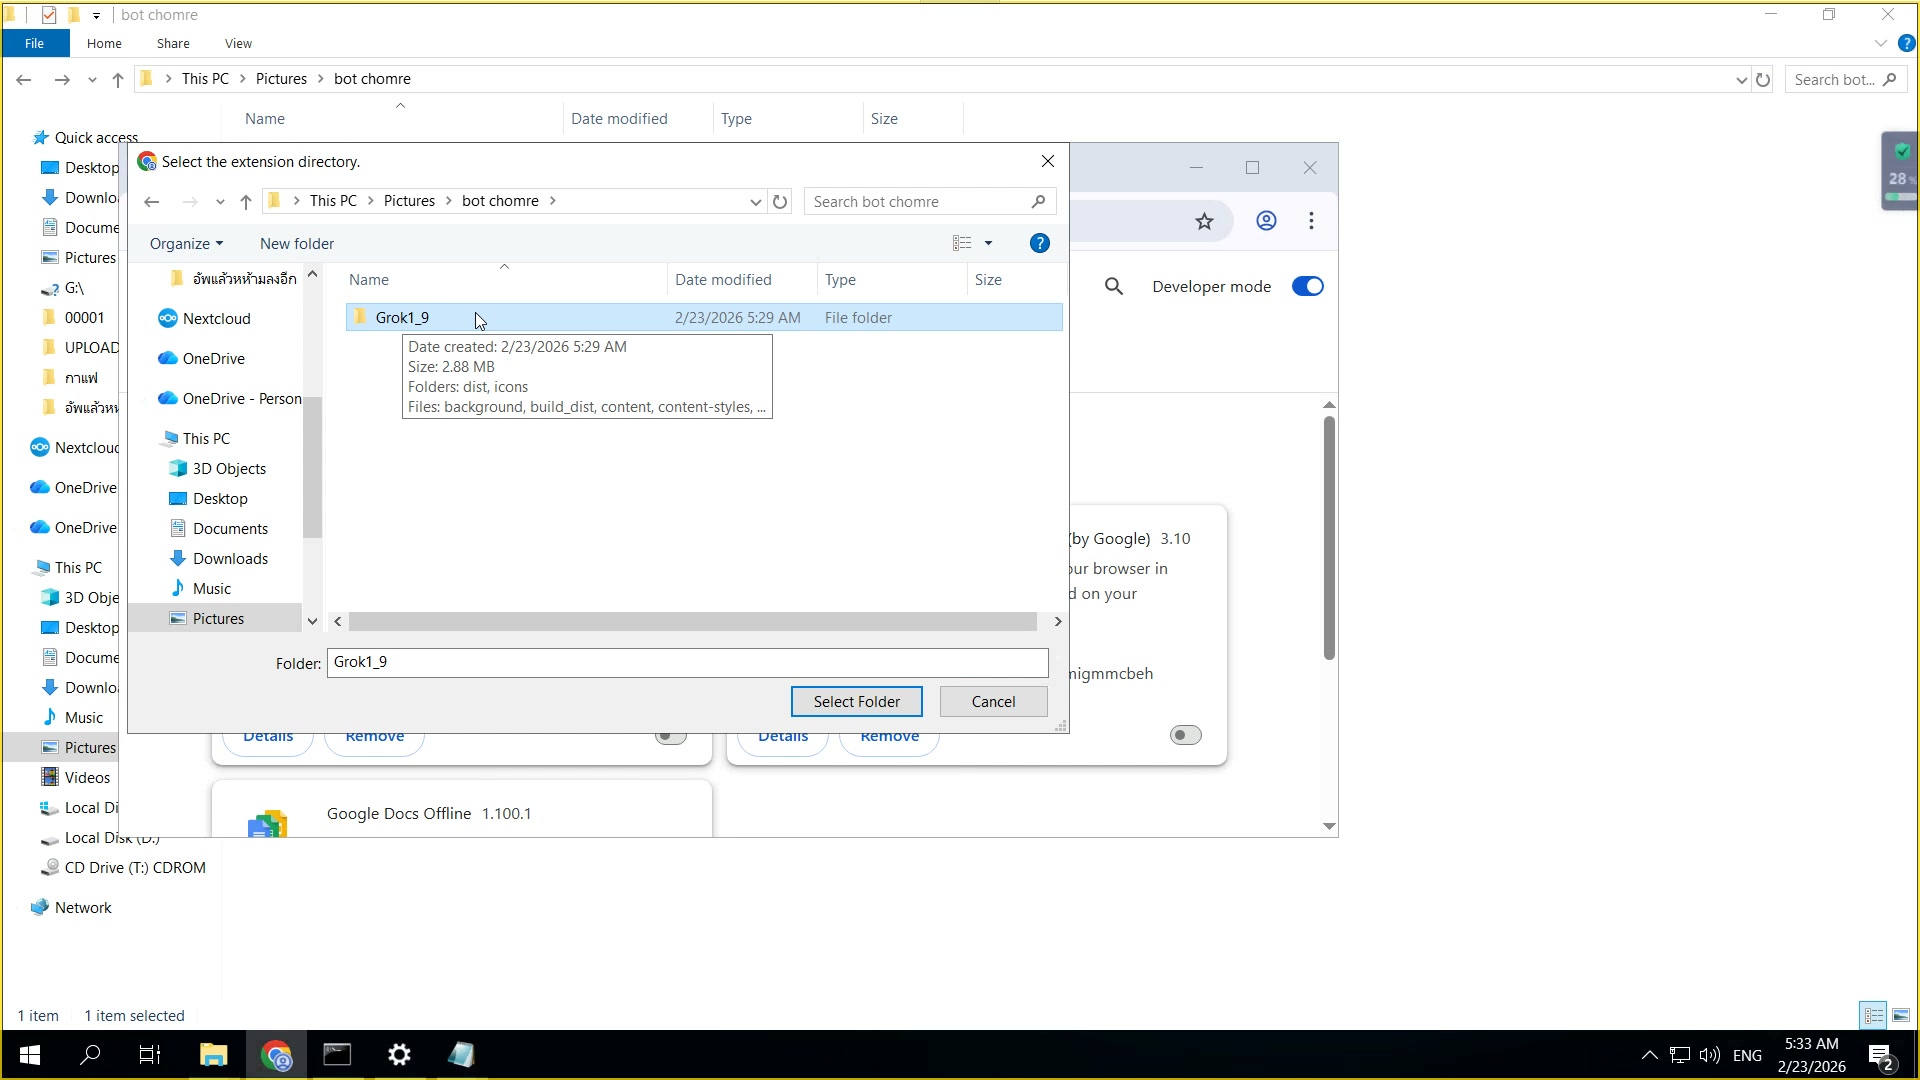Toggle the extension switch below nigmmcbeh ID
This screenshot has width=1920, height=1080.
(x=1185, y=736)
